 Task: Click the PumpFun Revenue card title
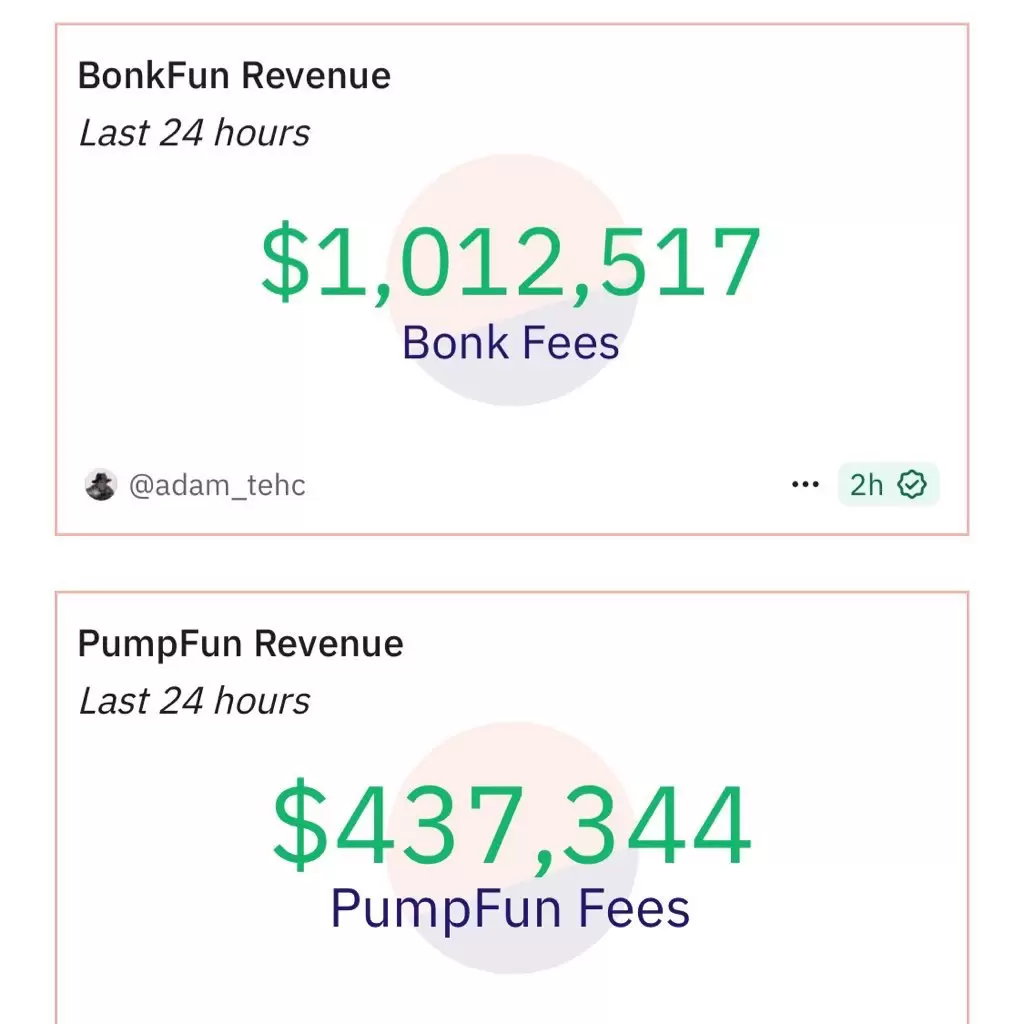coord(240,644)
